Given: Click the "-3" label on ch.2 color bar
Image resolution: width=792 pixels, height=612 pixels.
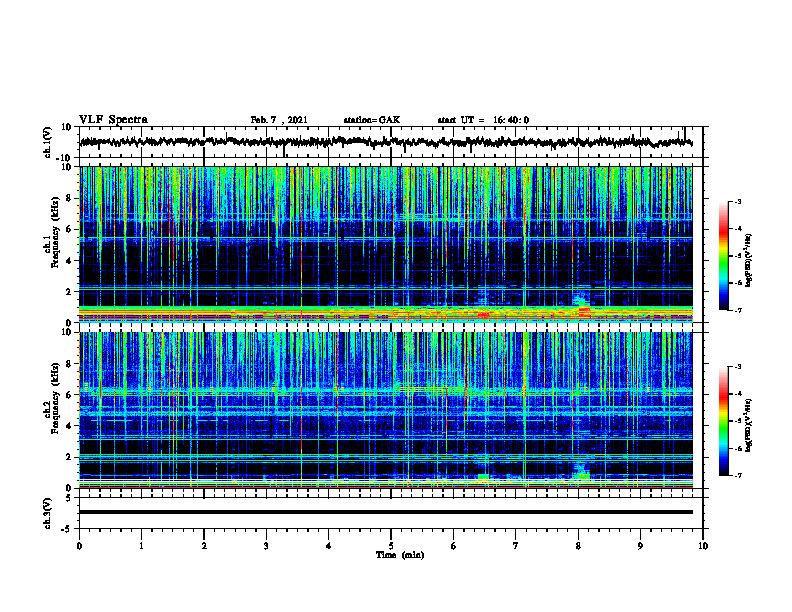Looking at the screenshot, I should 738,367.
